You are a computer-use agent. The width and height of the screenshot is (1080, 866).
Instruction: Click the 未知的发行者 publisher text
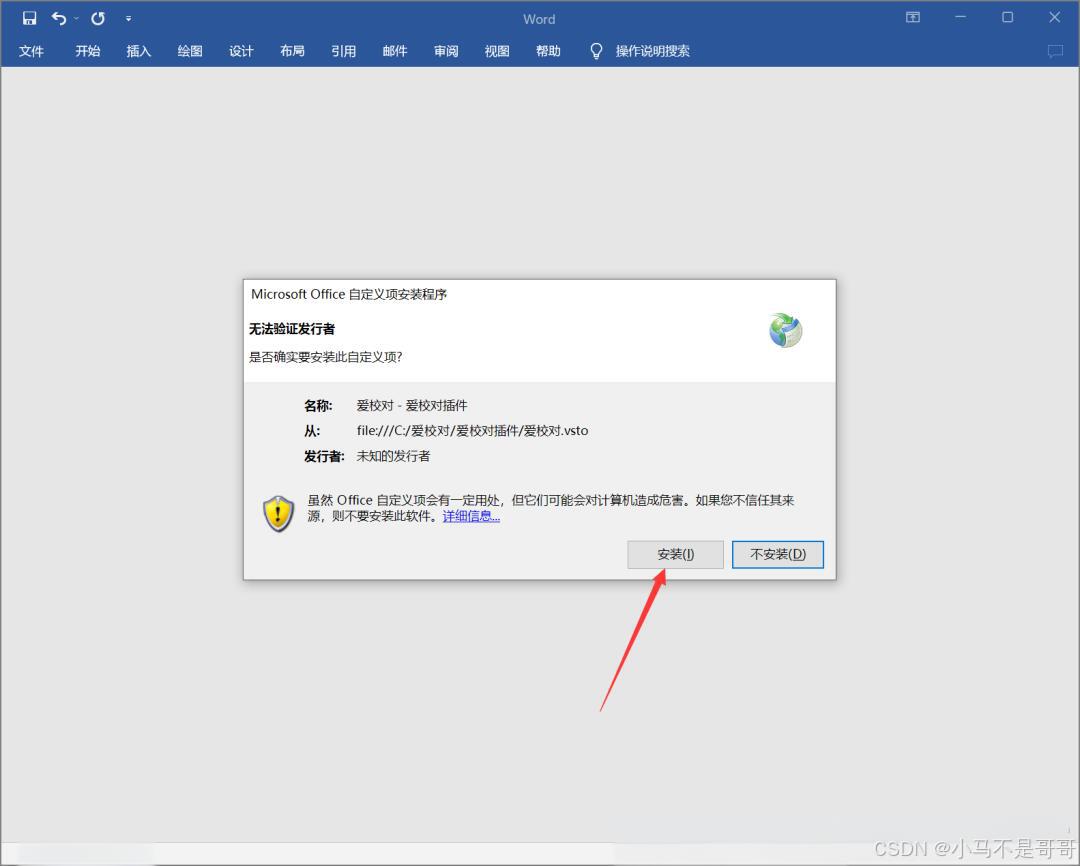(x=393, y=456)
